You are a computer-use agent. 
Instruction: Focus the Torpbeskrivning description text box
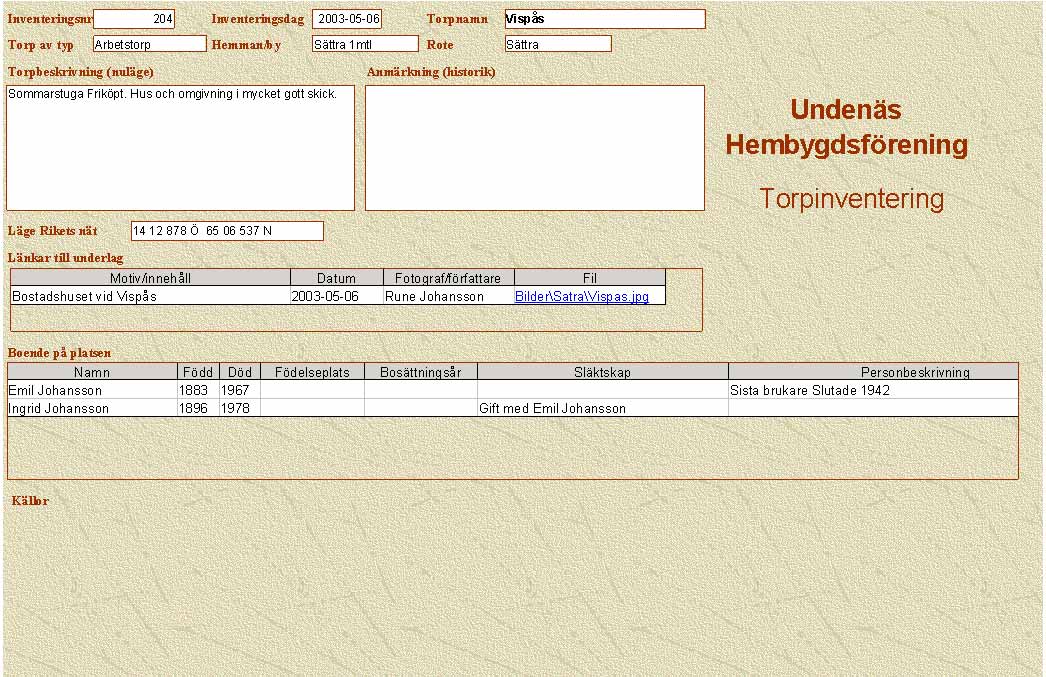(x=180, y=148)
